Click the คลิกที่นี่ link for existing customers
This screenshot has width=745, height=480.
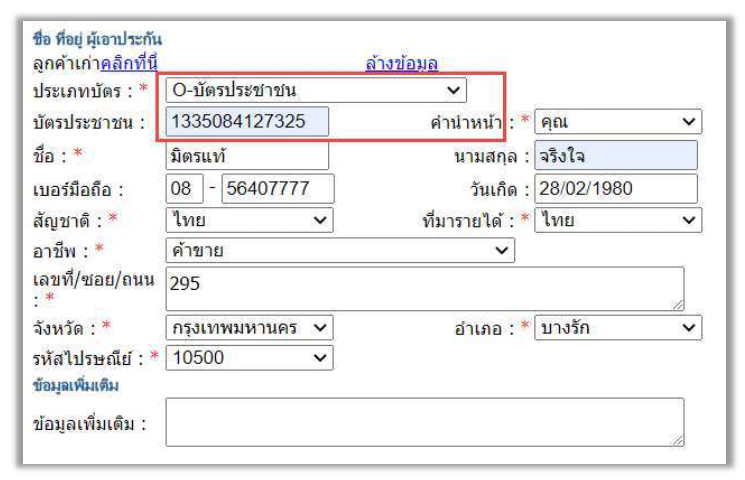129,64
